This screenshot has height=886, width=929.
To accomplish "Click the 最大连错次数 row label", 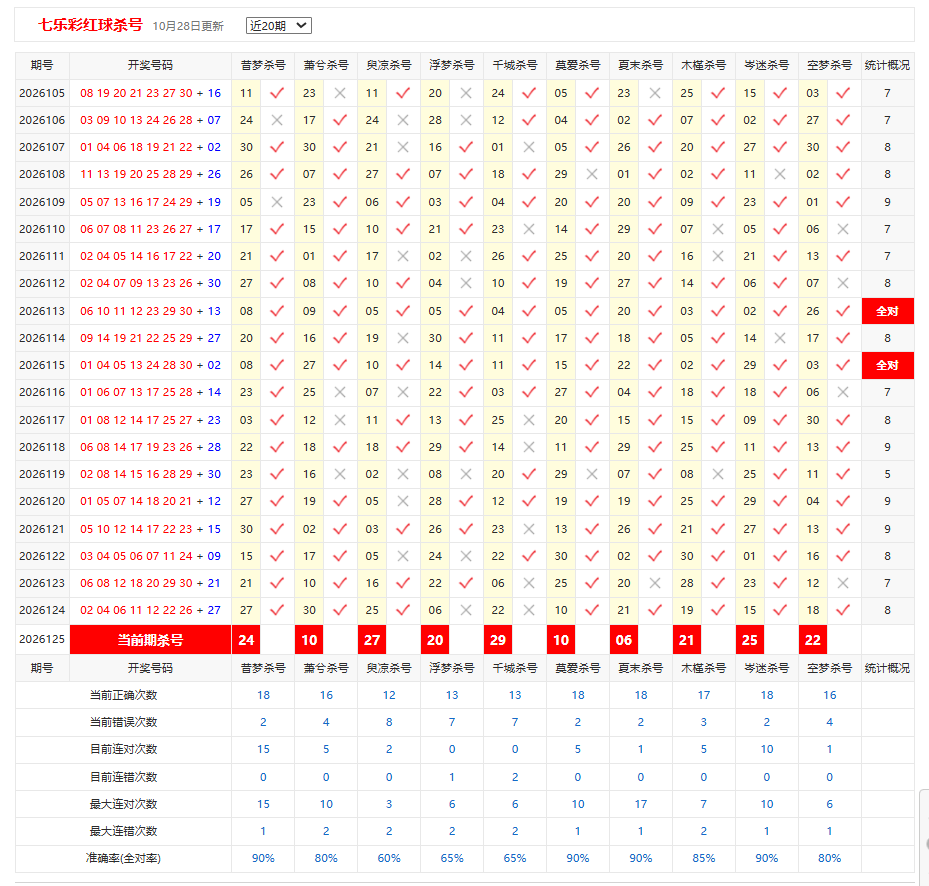I will pyautogui.click(x=123, y=831).
